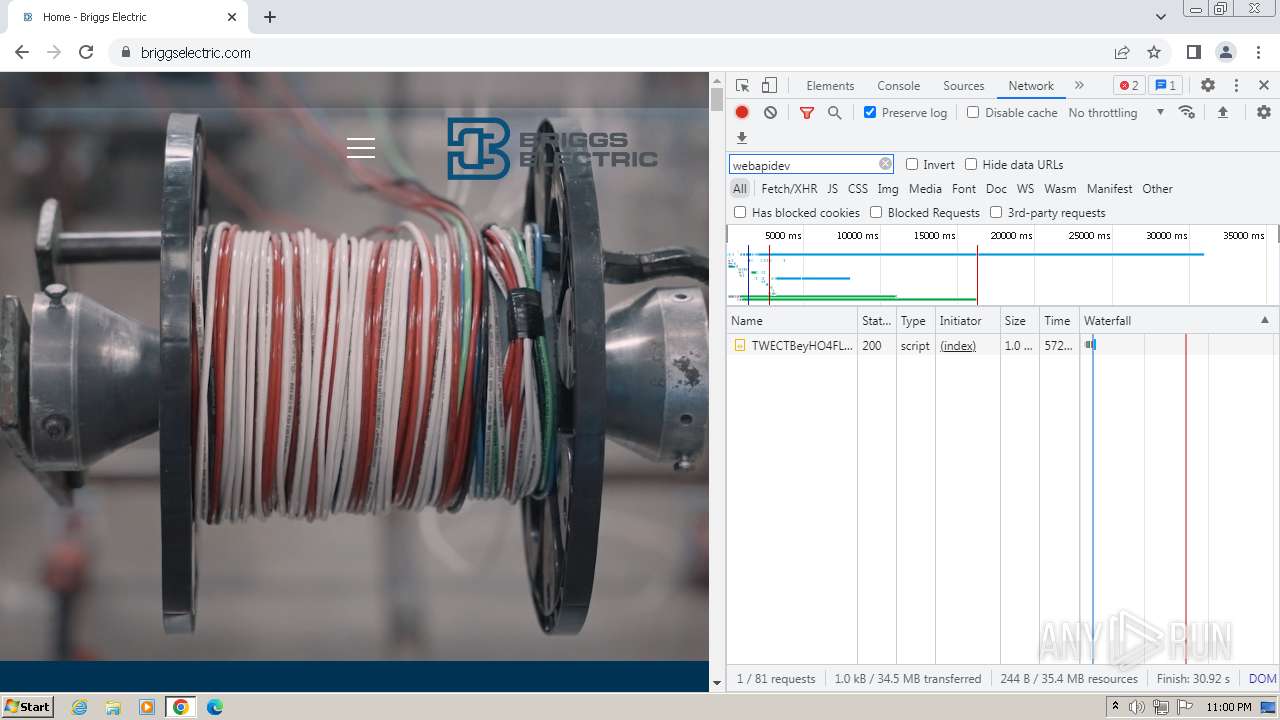Image resolution: width=1280 pixels, height=720 pixels.
Task: Share this page icon
Action: pos(1122,52)
